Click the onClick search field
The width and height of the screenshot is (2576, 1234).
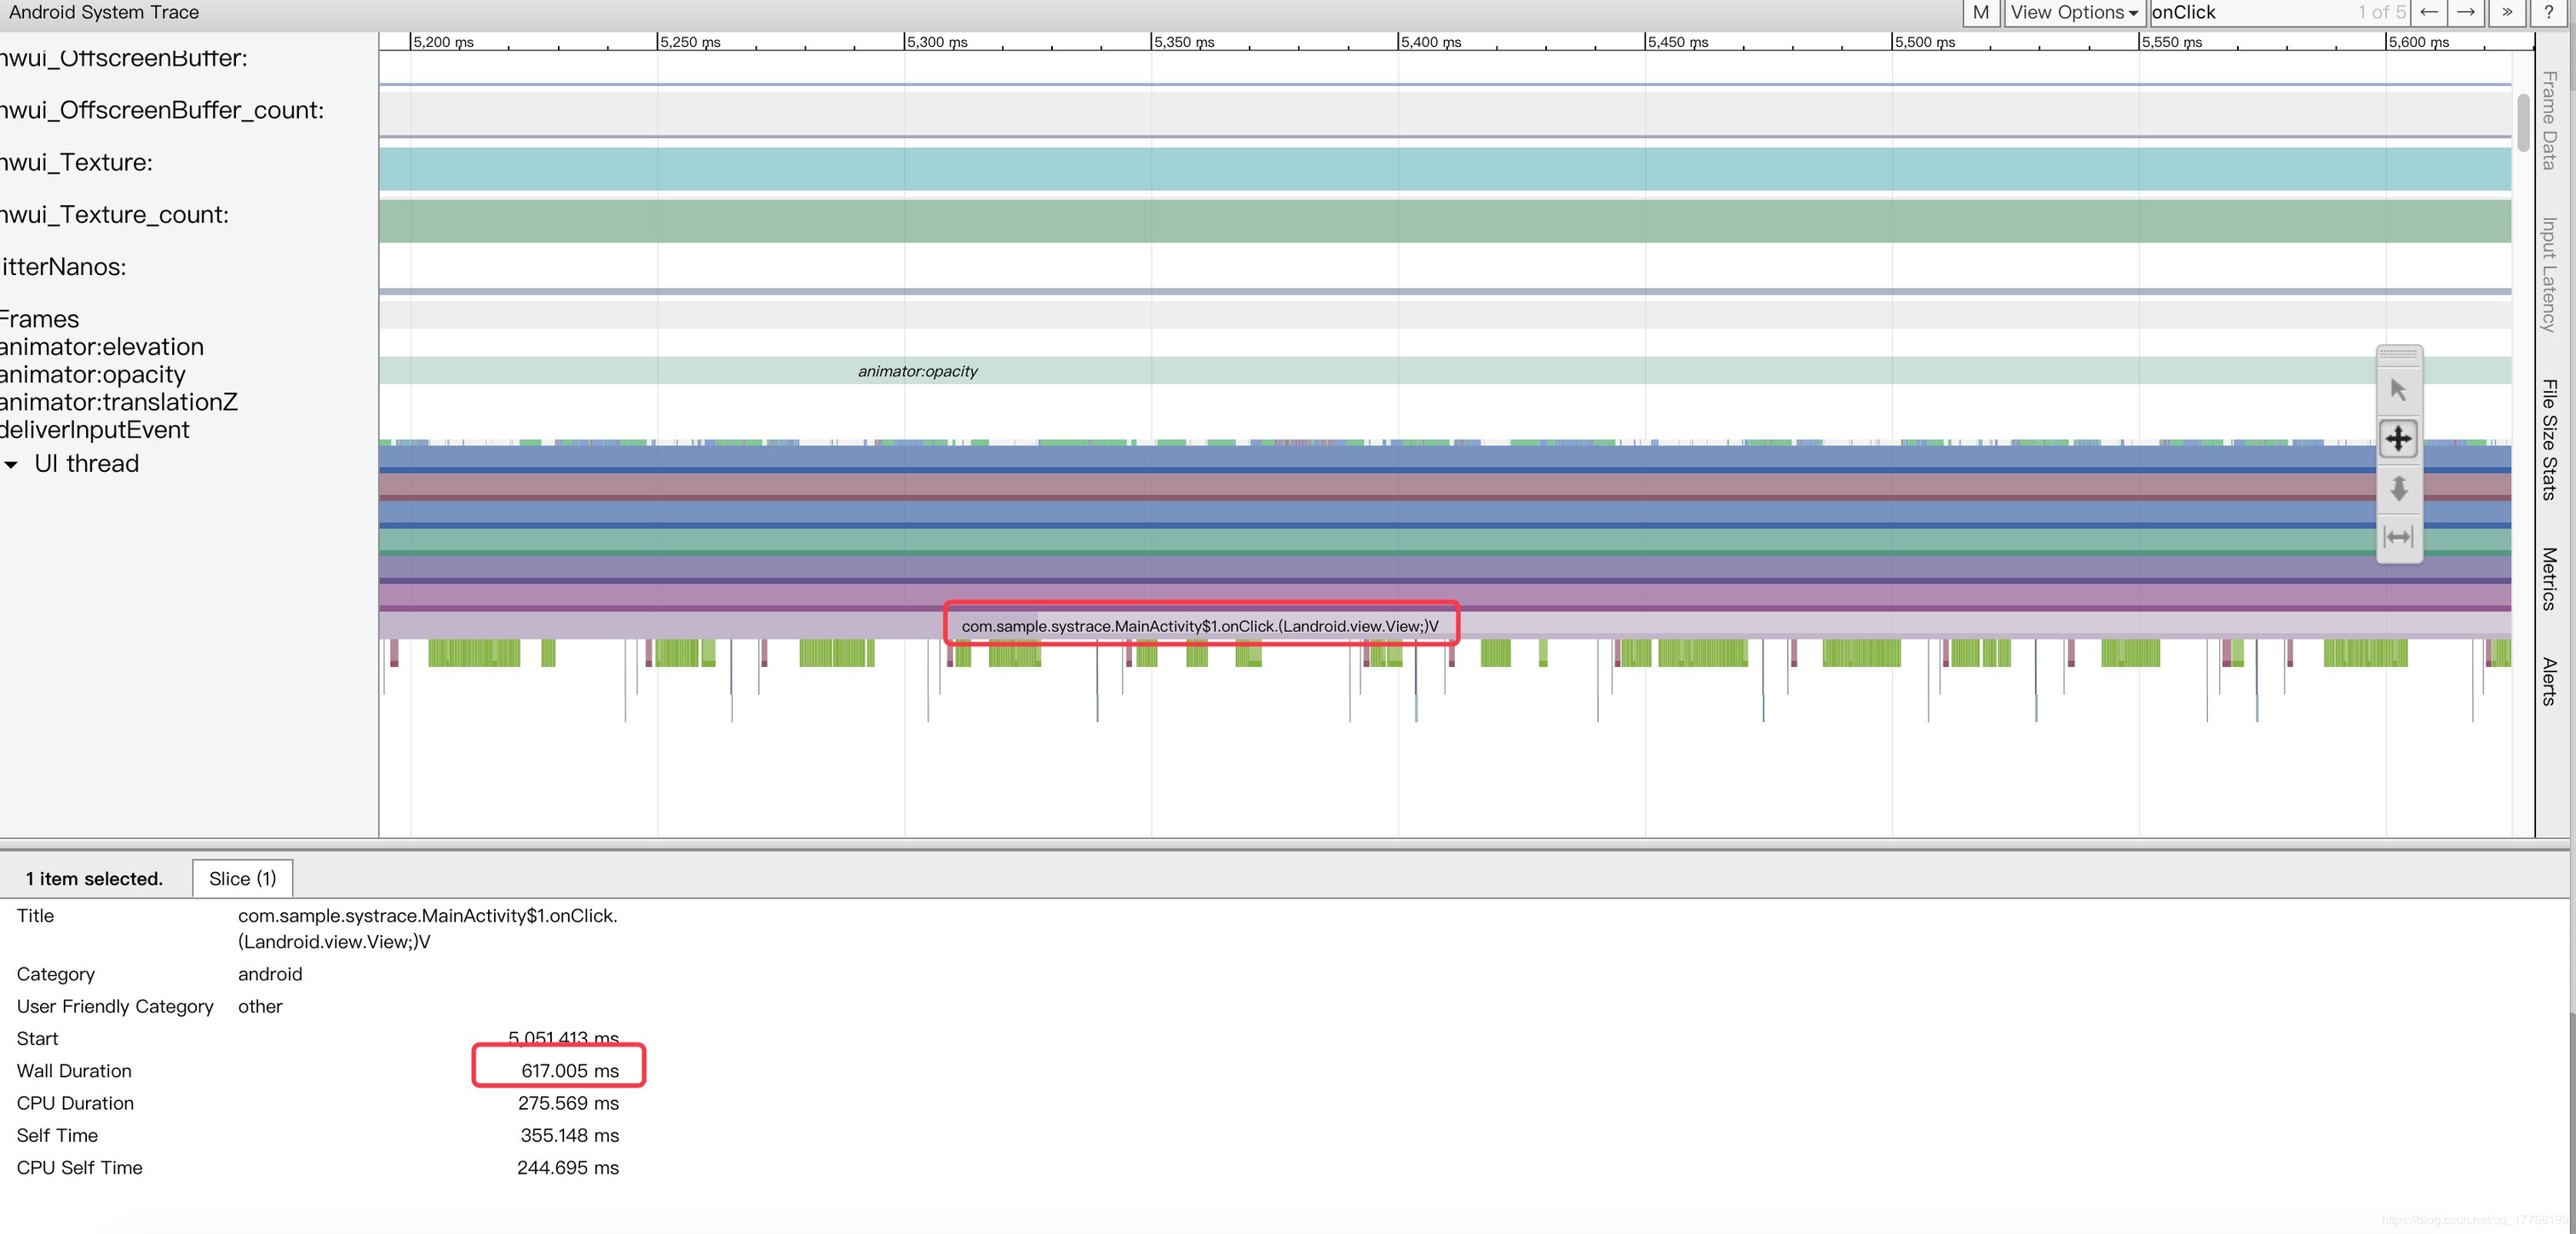pos(2250,12)
